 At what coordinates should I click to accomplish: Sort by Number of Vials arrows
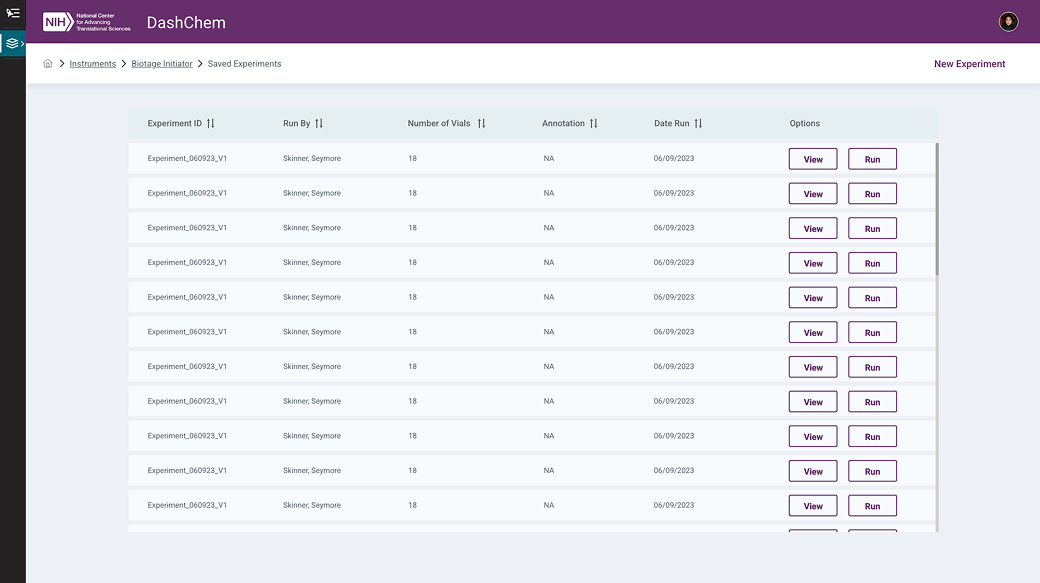481,124
